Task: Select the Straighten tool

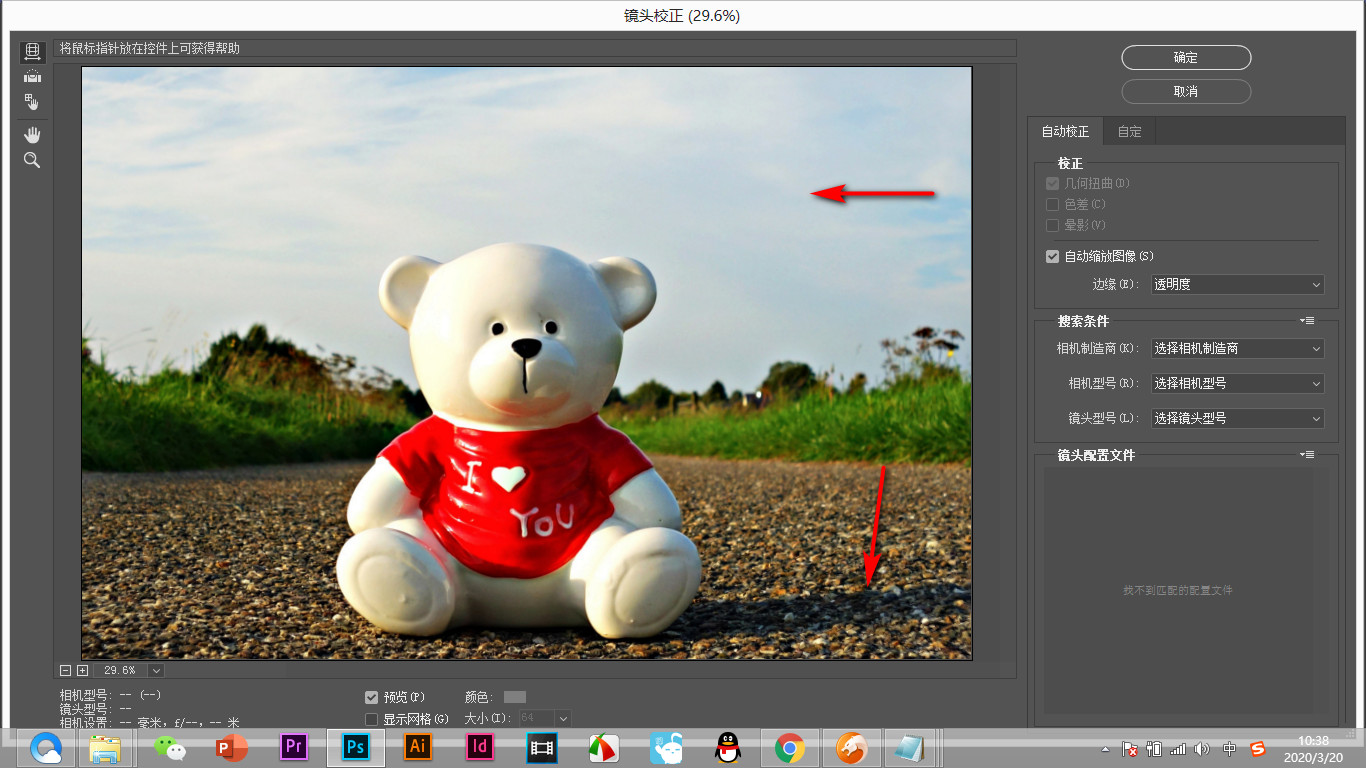Action: click(x=32, y=75)
